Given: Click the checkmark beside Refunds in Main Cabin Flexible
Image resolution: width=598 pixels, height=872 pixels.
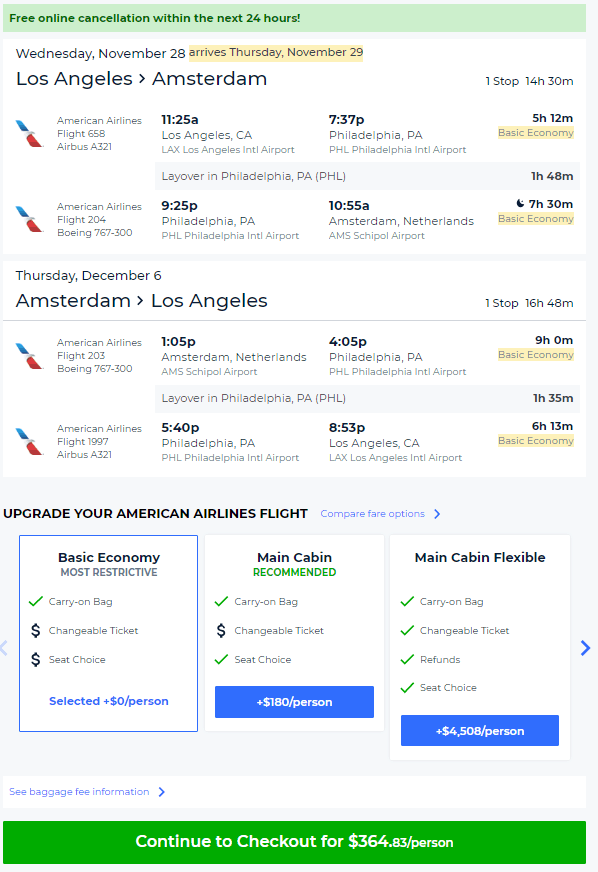Looking at the screenshot, I should pos(406,659).
